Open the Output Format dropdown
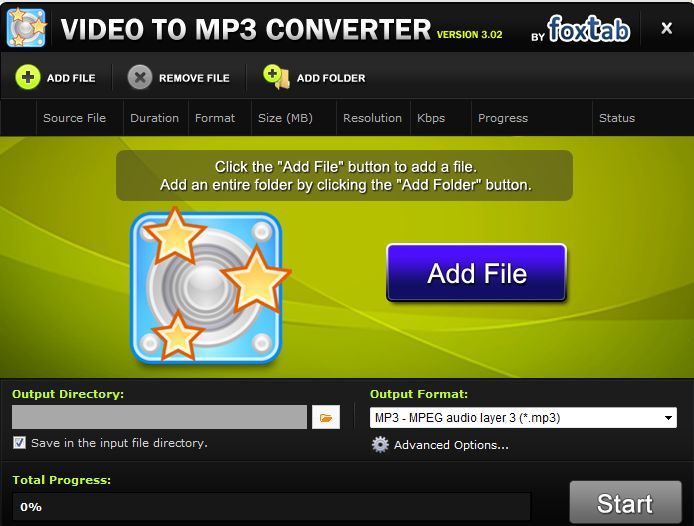Image resolution: width=694 pixels, height=526 pixels. click(523, 418)
